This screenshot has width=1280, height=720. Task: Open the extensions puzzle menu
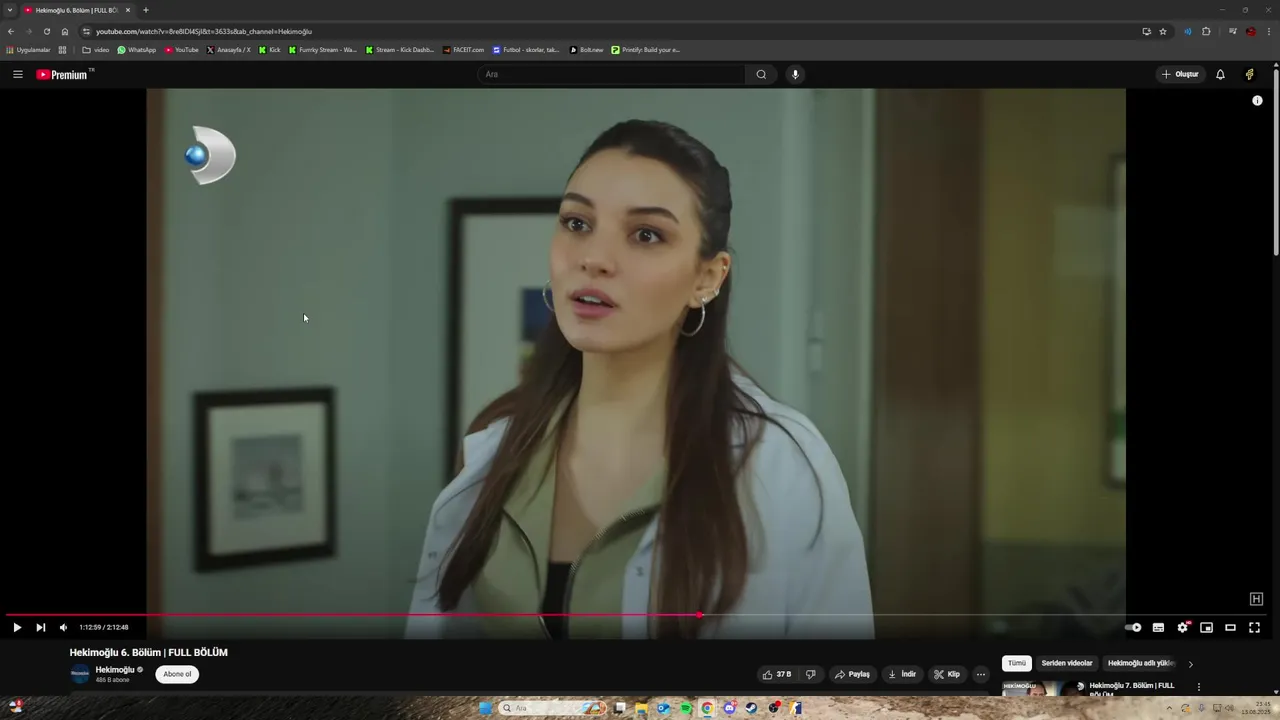(x=1206, y=31)
